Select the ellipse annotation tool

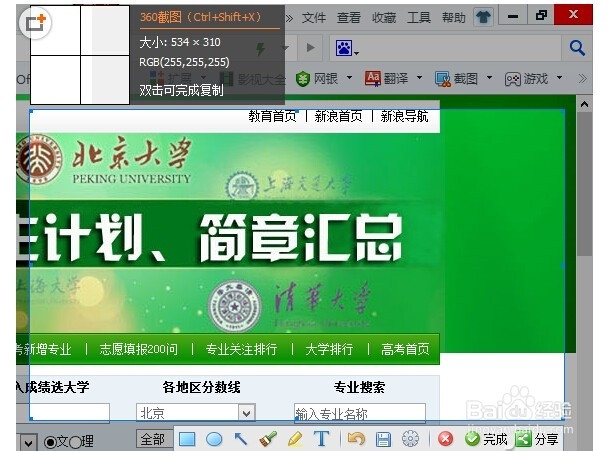(214, 439)
